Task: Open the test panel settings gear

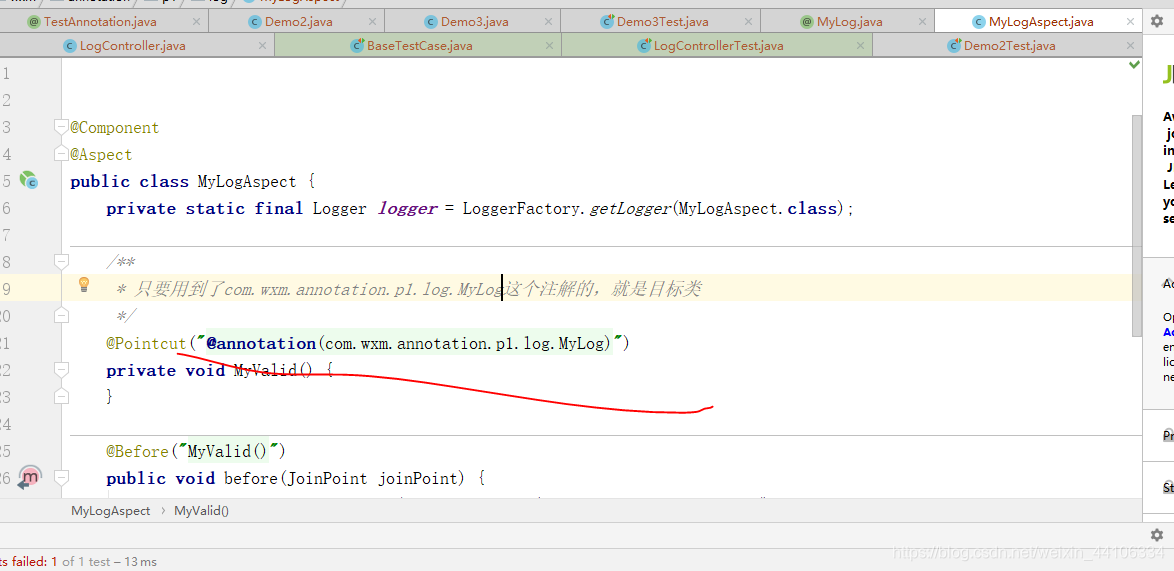Action: [1157, 534]
